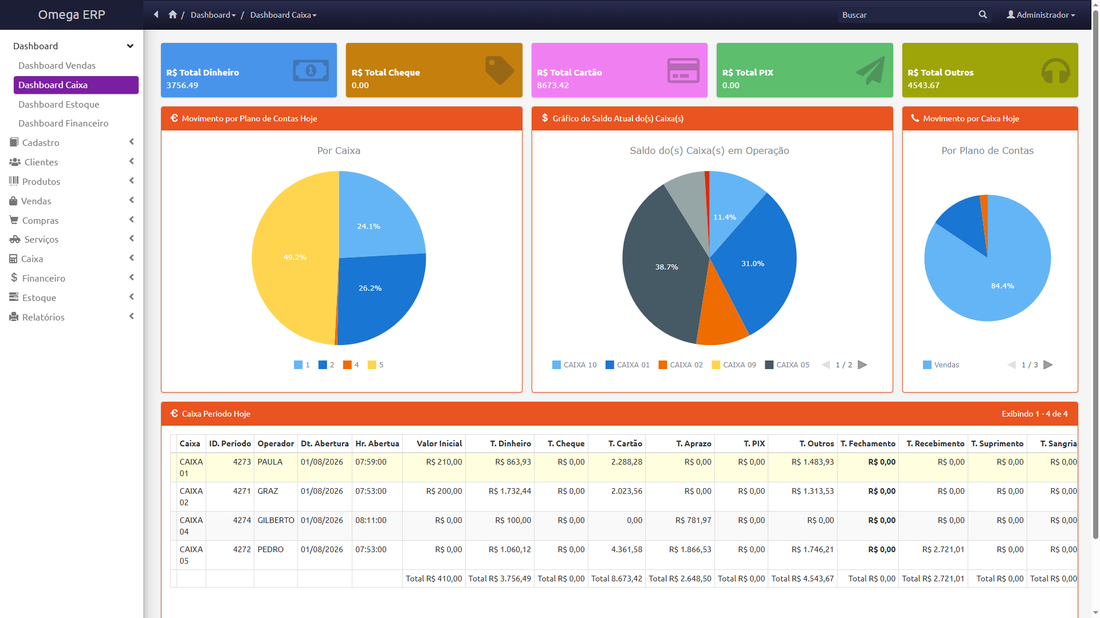
Task: Click the euro icon in the Movimento por Plano de Contas header
Action: (x=174, y=119)
